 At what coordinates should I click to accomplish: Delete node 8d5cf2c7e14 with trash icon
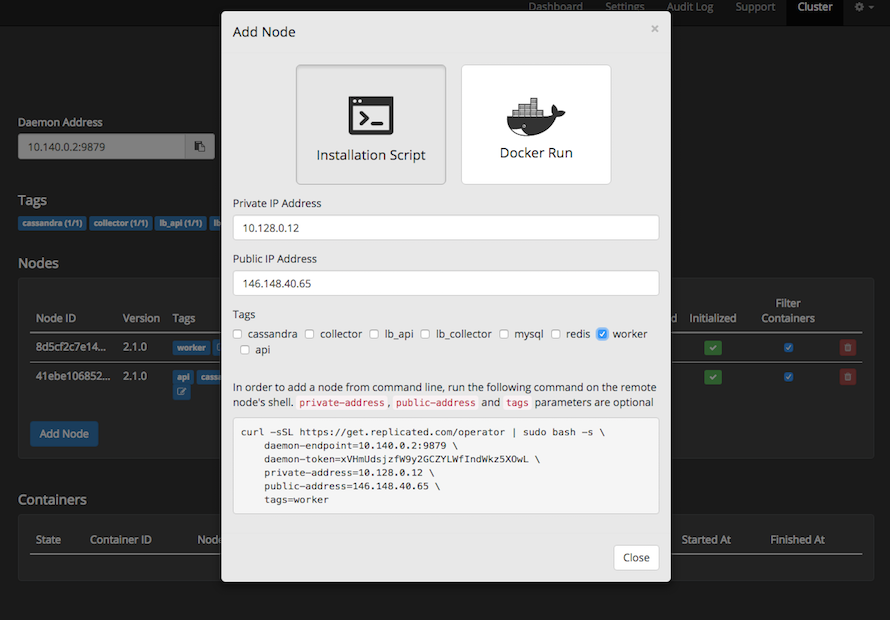pyautogui.click(x=847, y=347)
